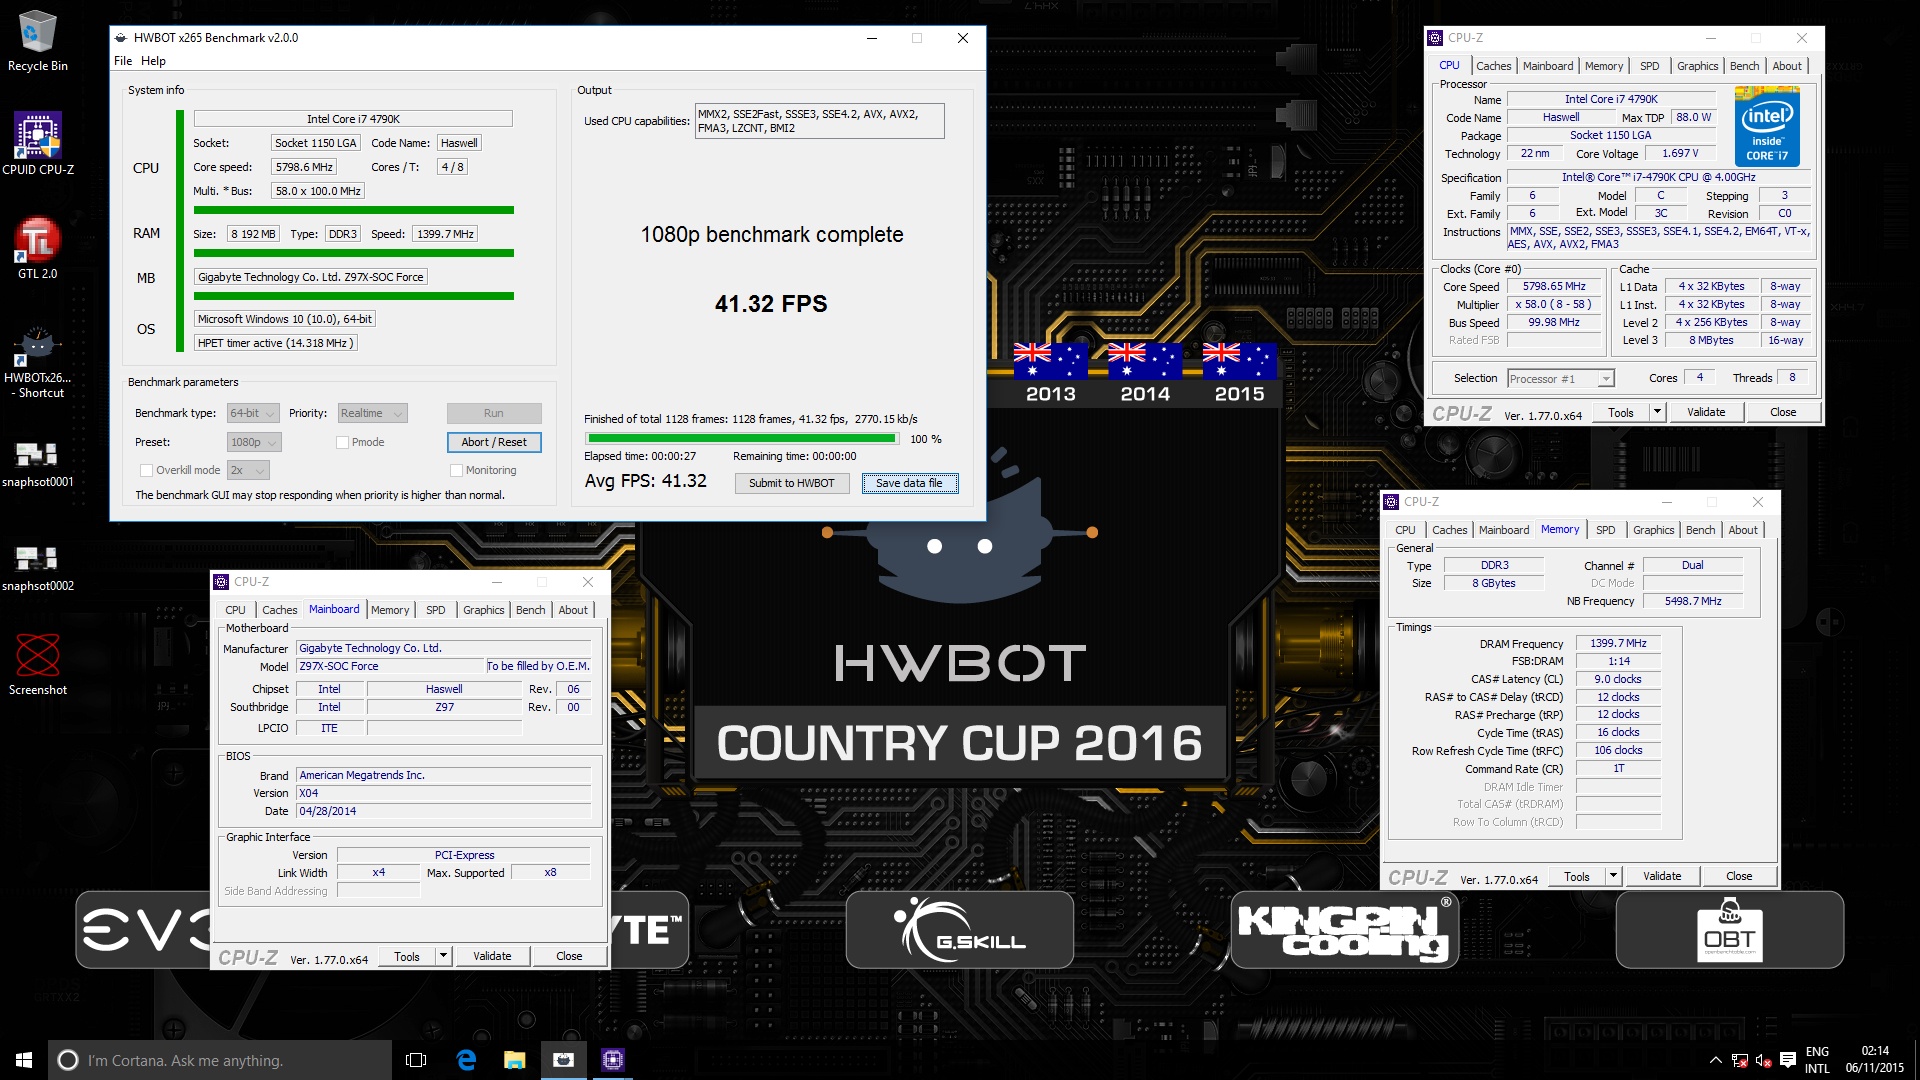Open the Preset 1080p dropdown
Viewport: 1920px width, 1080px height.
click(254, 442)
